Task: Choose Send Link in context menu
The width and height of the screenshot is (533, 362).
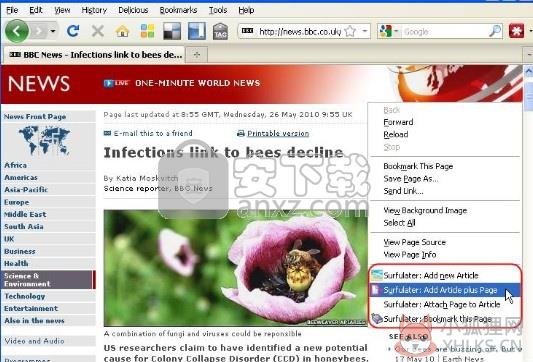Action: tap(403, 191)
